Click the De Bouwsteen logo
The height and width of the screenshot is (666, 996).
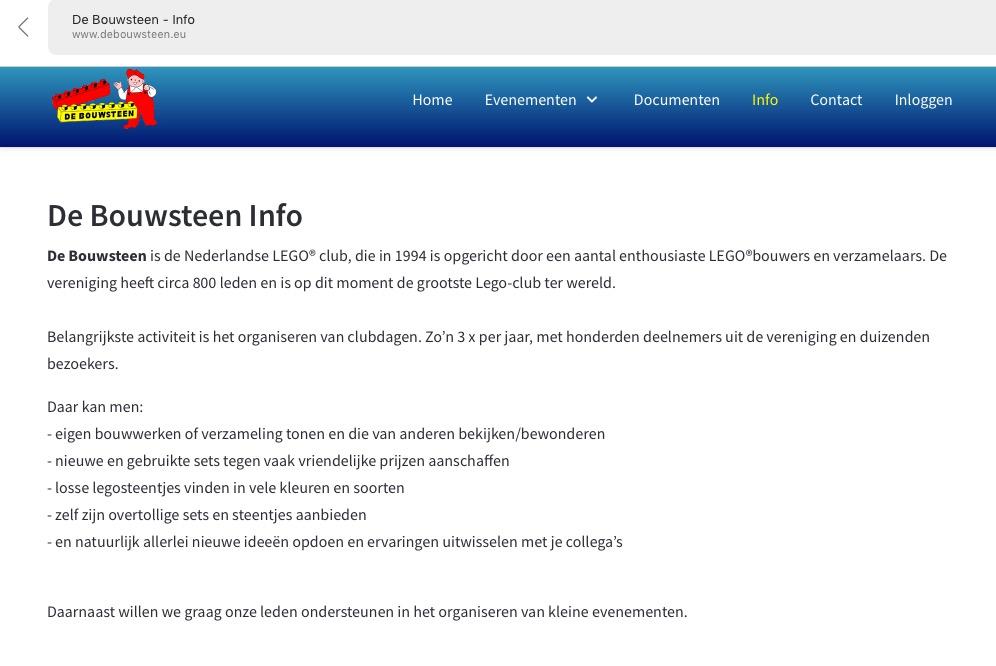pos(104,100)
